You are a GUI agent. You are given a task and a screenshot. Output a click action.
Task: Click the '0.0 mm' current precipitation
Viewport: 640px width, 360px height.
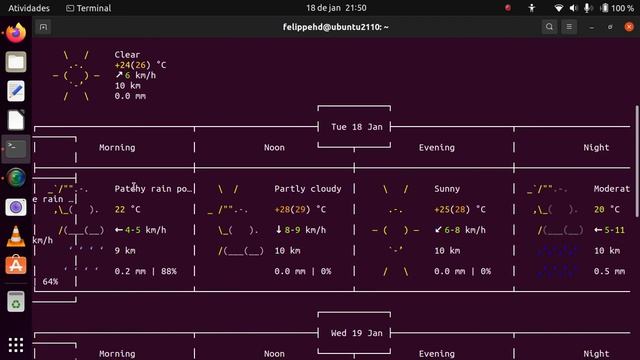point(130,96)
